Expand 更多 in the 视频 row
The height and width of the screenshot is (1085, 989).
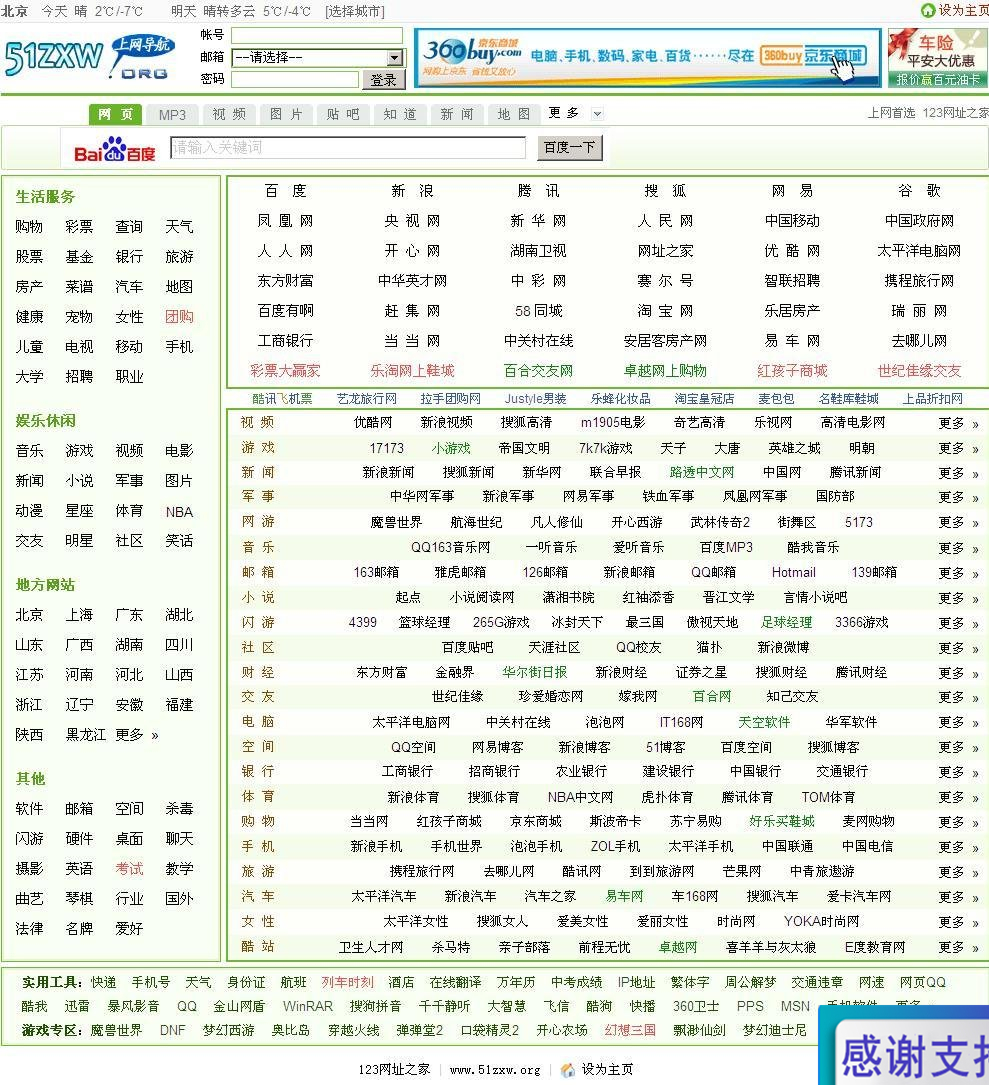[958, 423]
